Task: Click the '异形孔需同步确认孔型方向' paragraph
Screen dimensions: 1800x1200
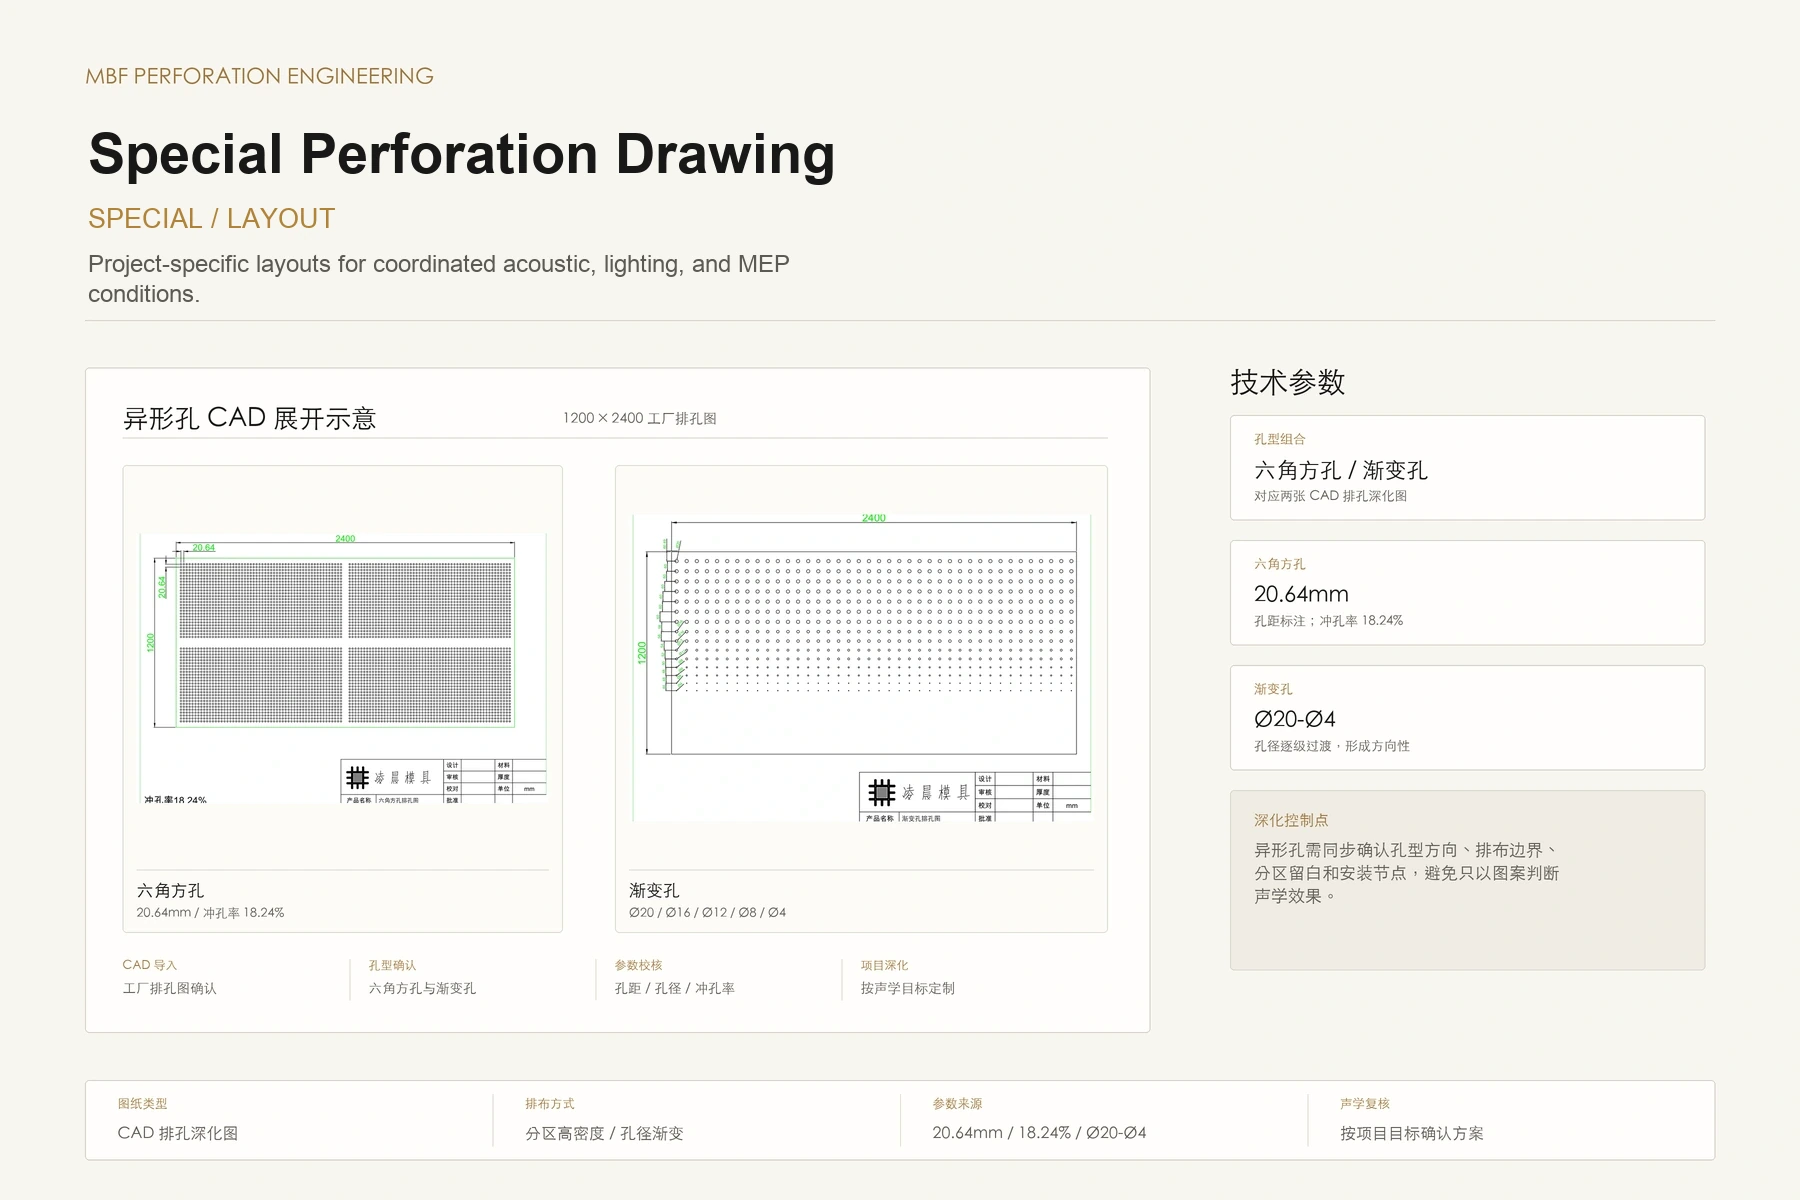Action: point(1407,873)
